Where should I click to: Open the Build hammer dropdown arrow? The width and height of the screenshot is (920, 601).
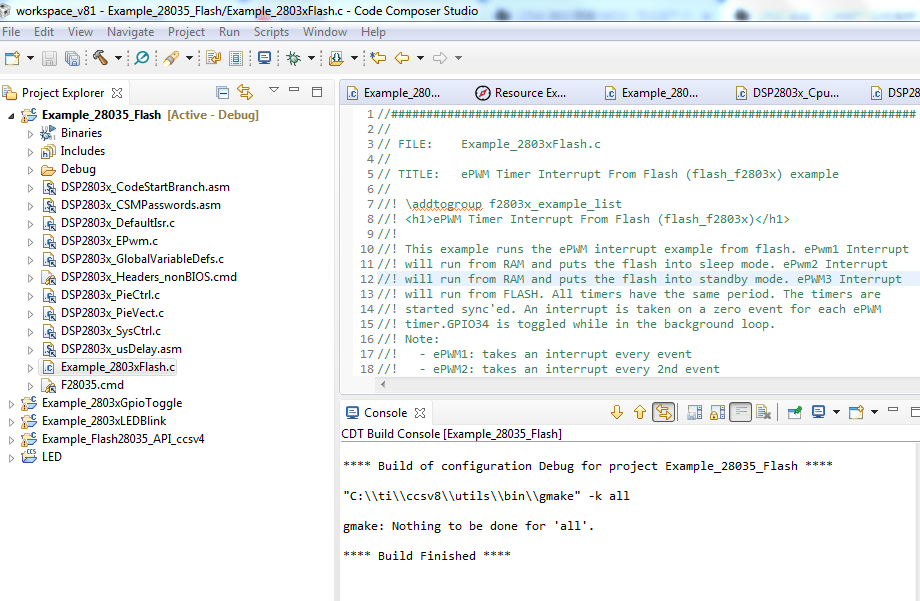[x=118, y=58]
